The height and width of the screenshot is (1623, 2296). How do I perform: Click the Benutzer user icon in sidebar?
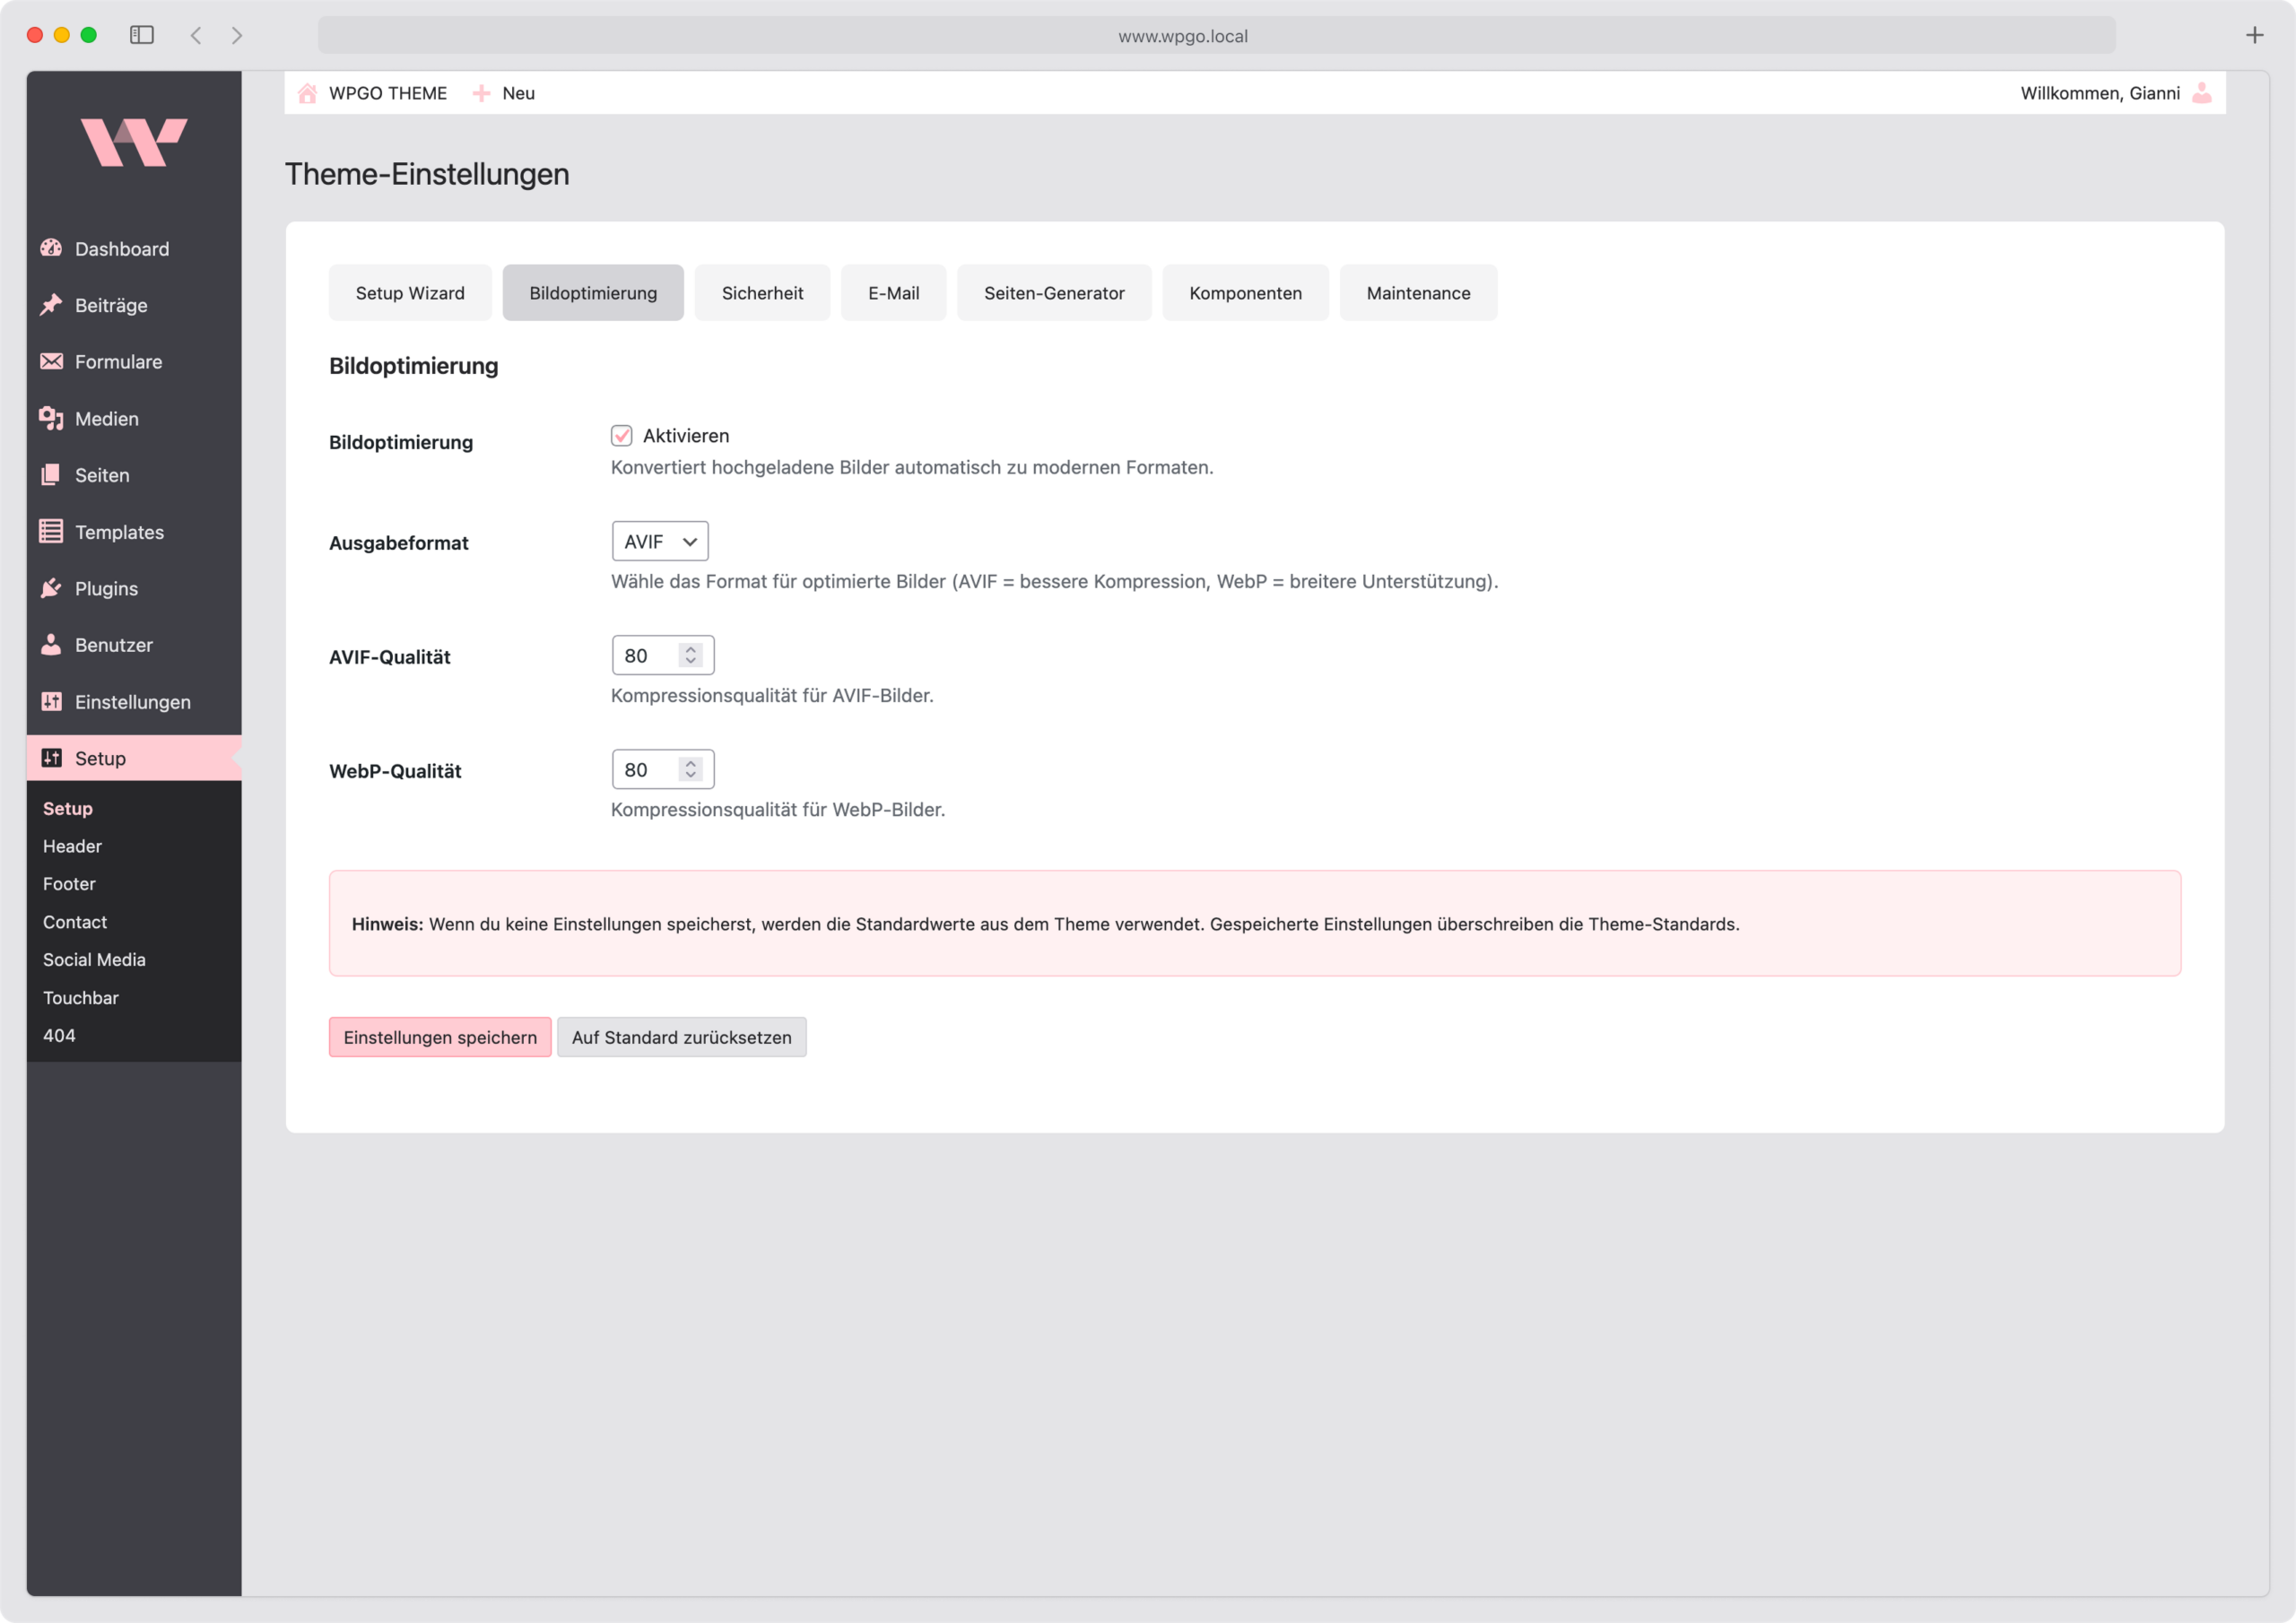(51, 645)
